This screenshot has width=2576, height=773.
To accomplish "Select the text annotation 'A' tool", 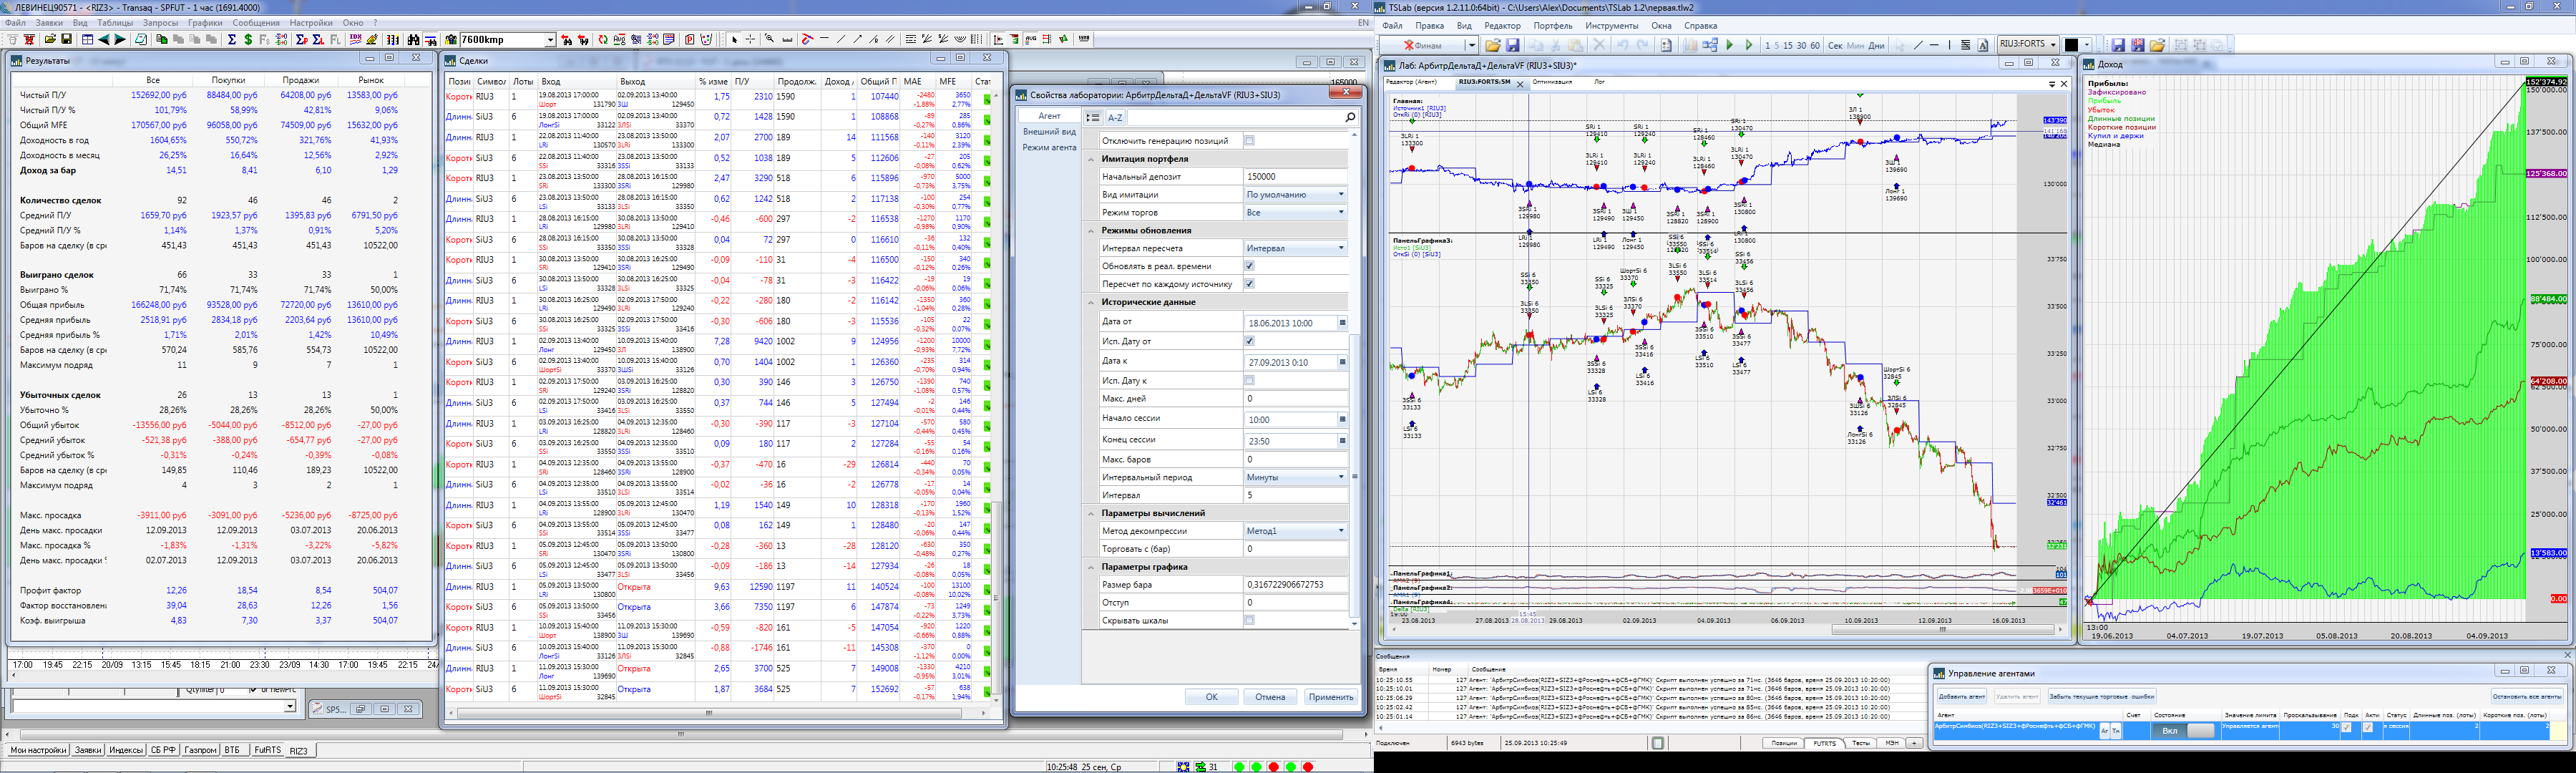I will (1983, 45).
